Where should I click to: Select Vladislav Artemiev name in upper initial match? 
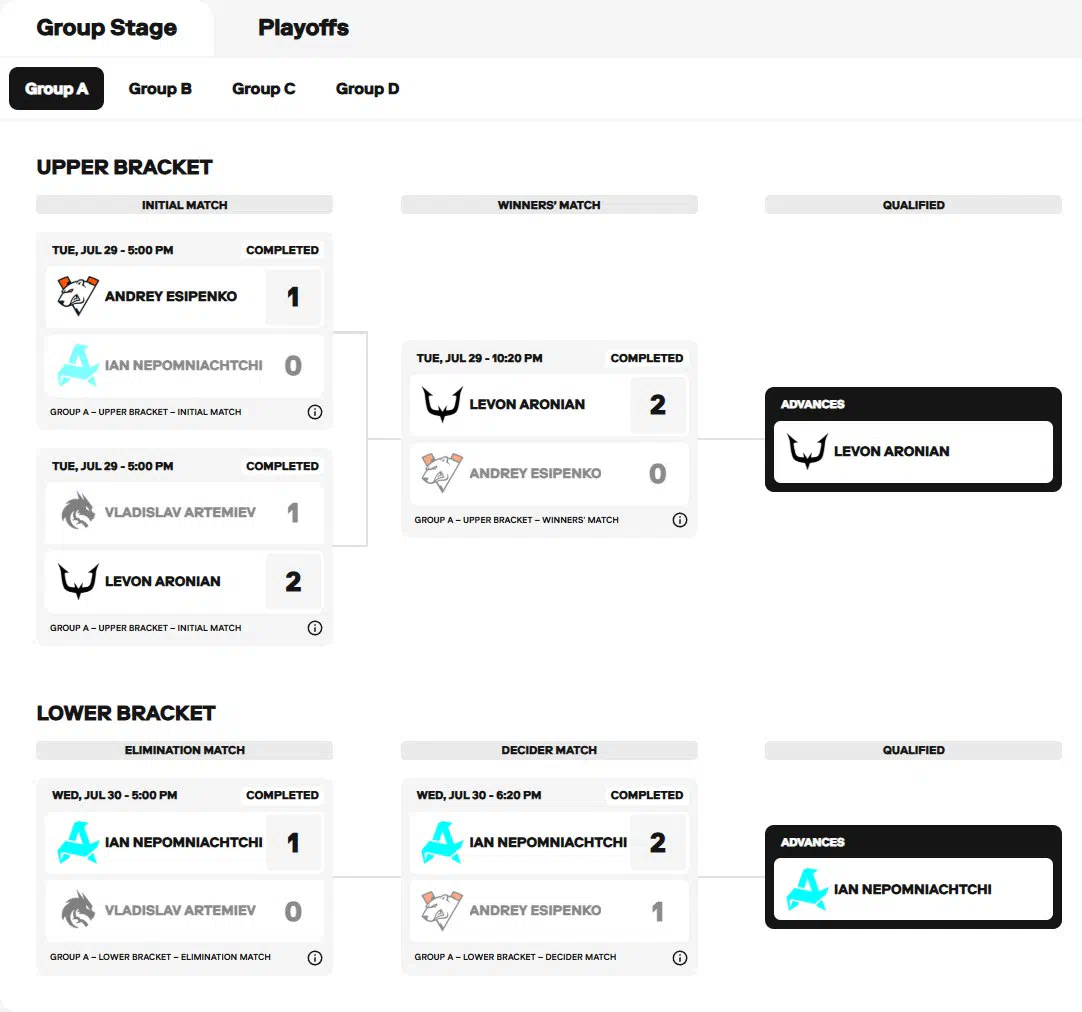(x=180, y=512)
